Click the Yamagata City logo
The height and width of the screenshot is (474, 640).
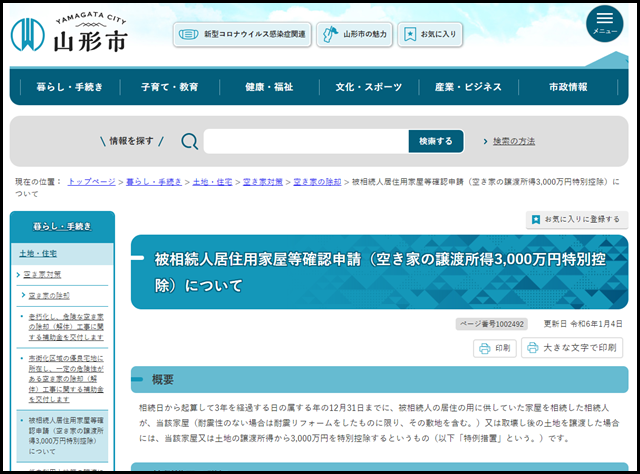click(x=69, y=34)
